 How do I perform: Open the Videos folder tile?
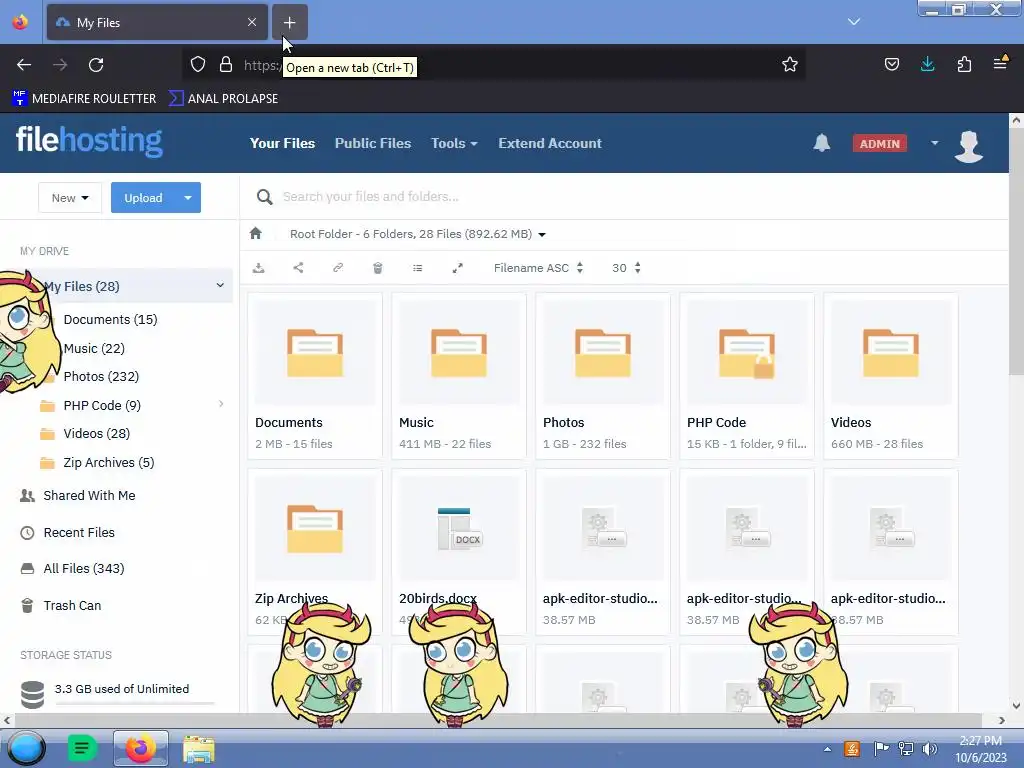[x=891, y=376]
